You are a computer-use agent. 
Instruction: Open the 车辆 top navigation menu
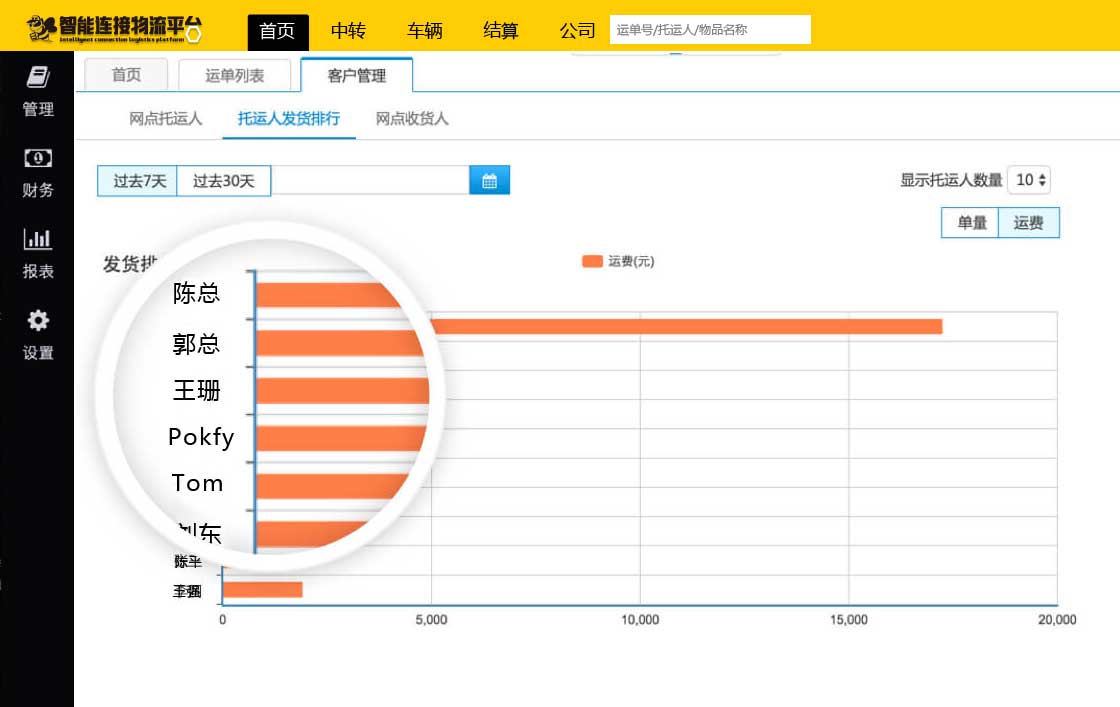point(424,31)
